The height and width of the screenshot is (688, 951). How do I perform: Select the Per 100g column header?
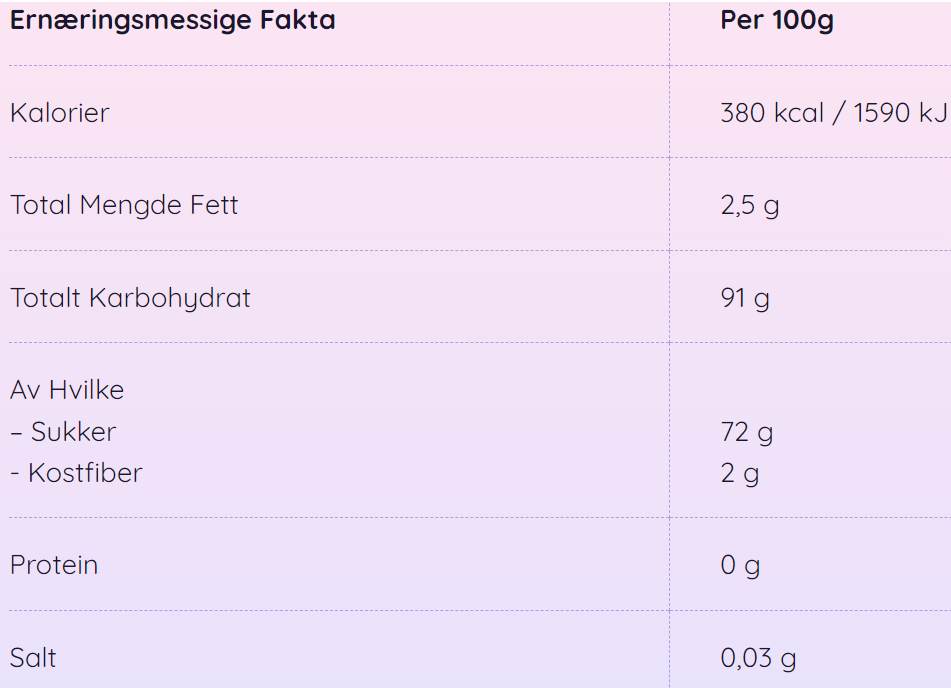[777, 21]
